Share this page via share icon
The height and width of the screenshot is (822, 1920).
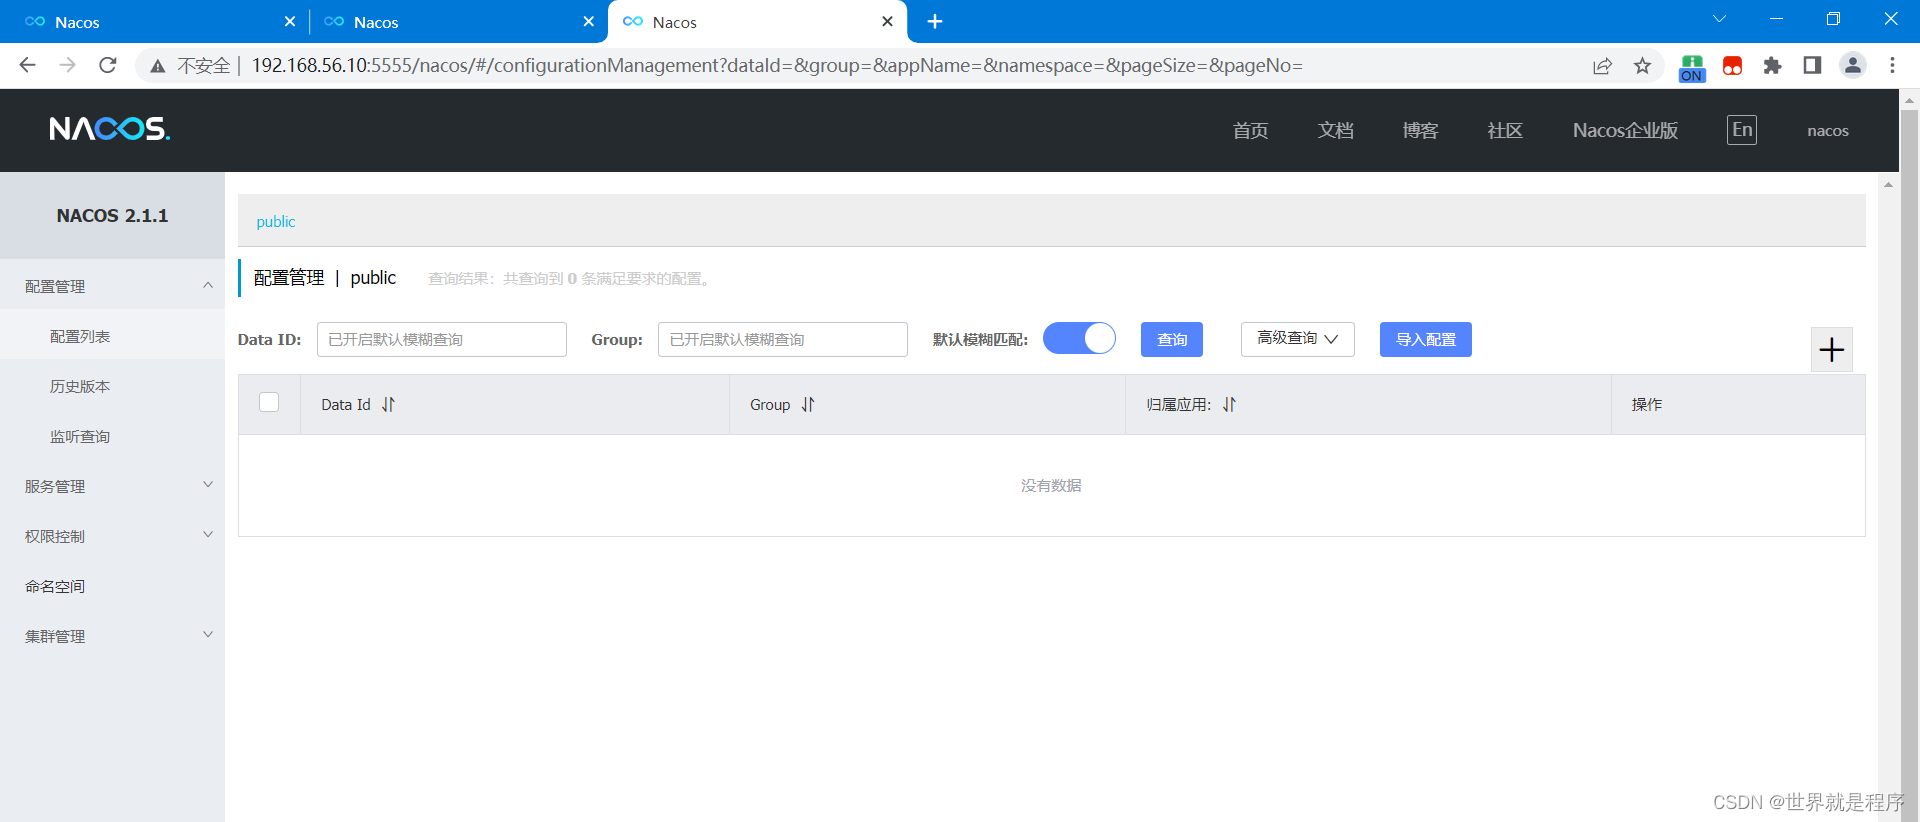click(1602, 66)
